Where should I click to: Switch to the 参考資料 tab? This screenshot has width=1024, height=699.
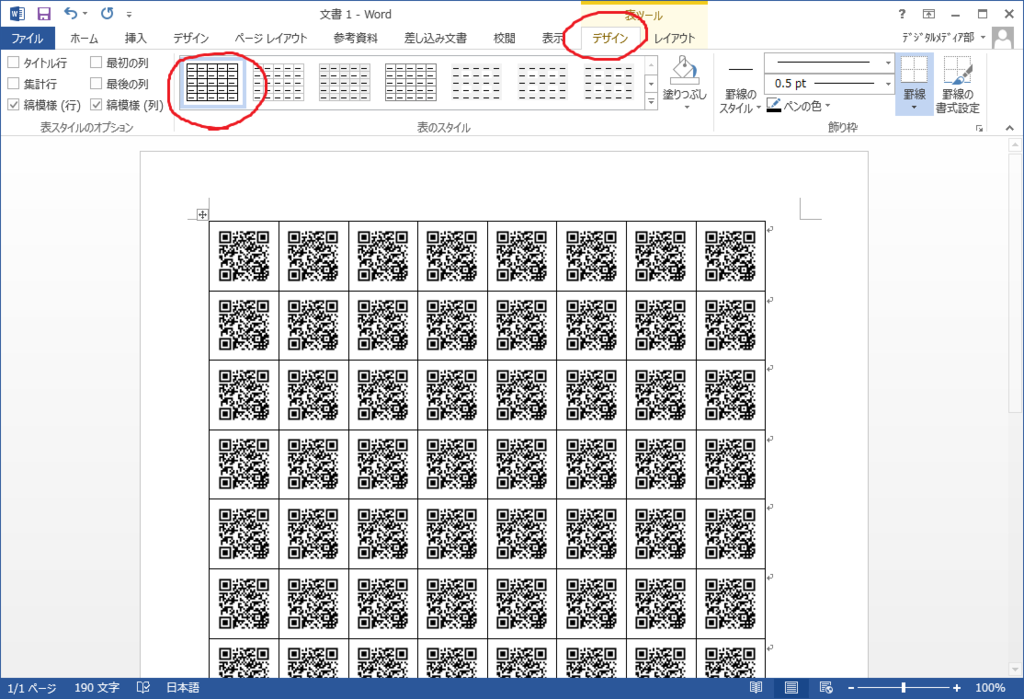click(x=355, y=39)
